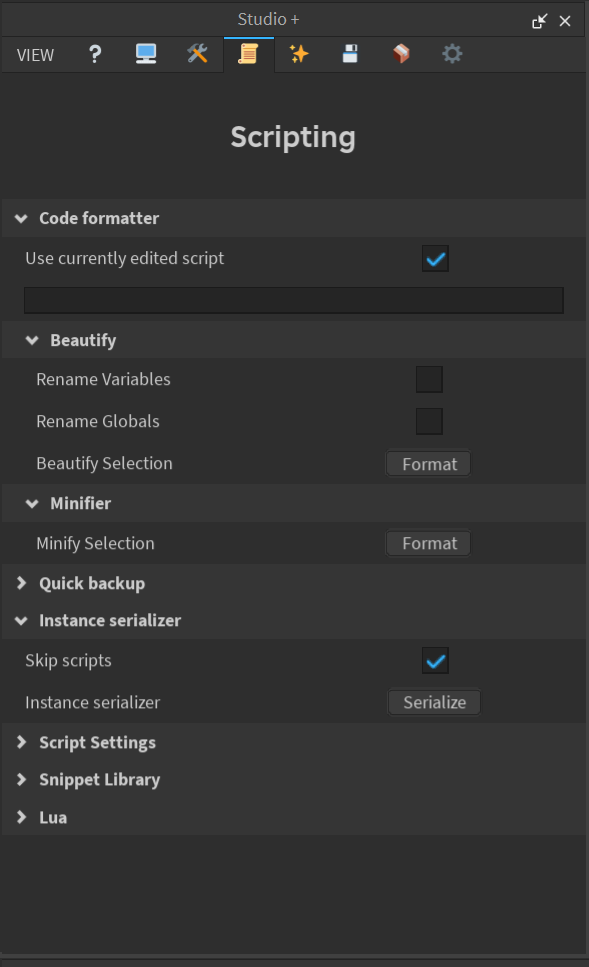Click the scroll icon for Scripting
The height and width of the screenshot is (967, 589).
pos(248,55)
